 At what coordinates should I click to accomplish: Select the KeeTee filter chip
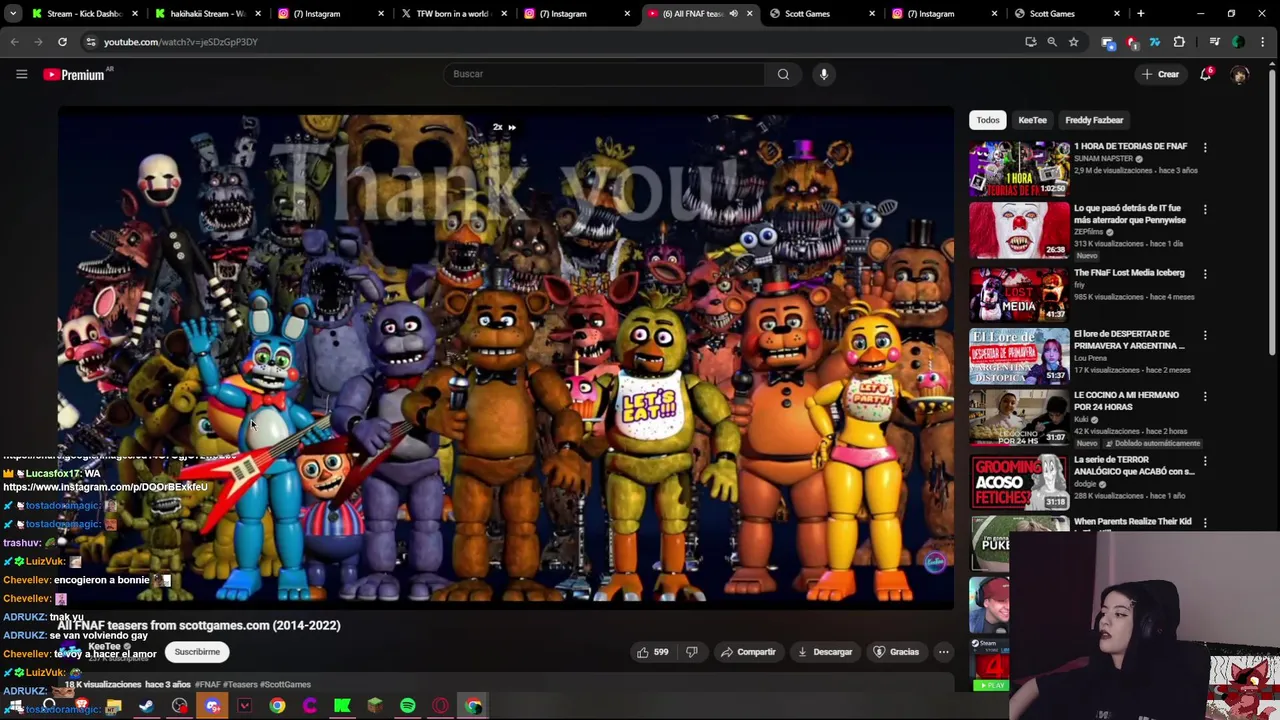(1032, 120)
